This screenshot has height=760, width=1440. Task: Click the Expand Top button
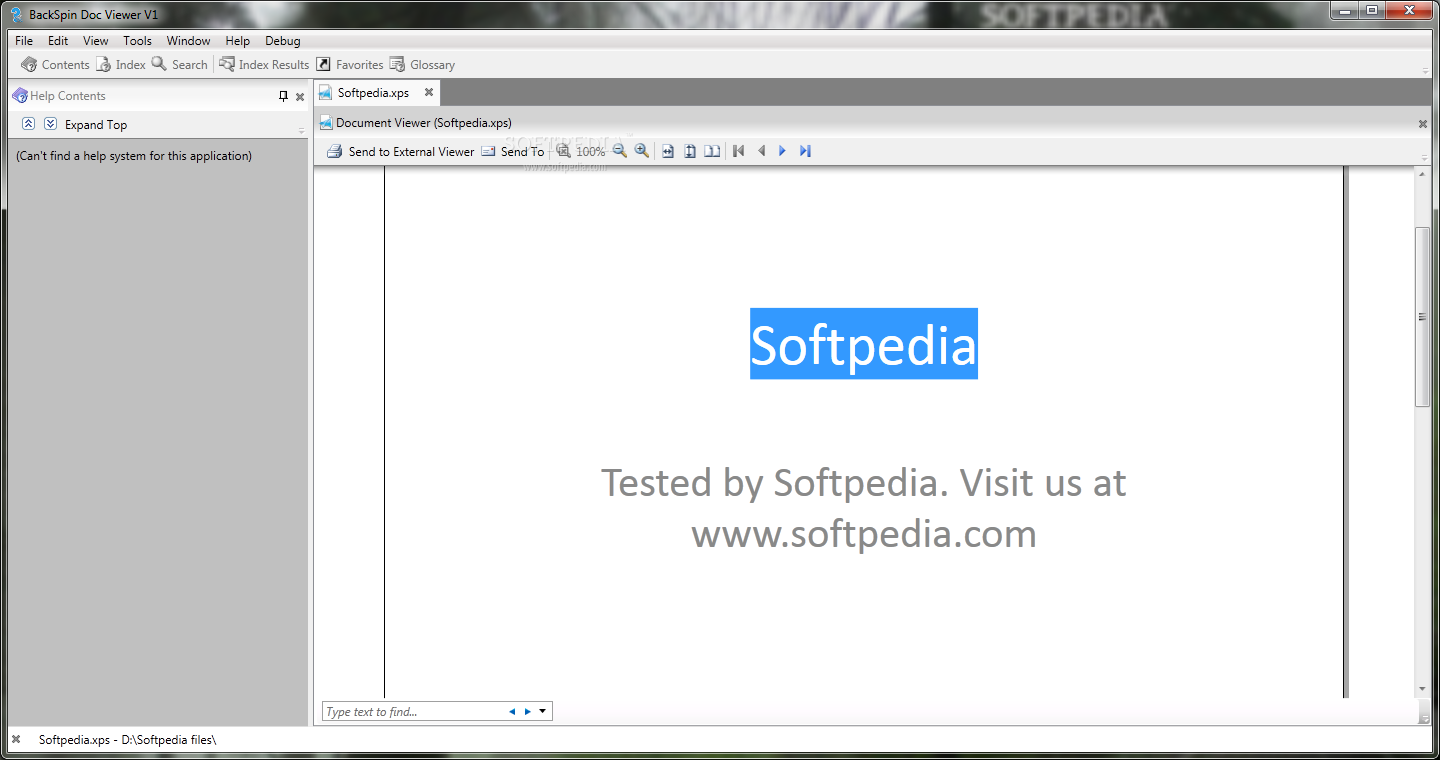[x=96, y=125]
